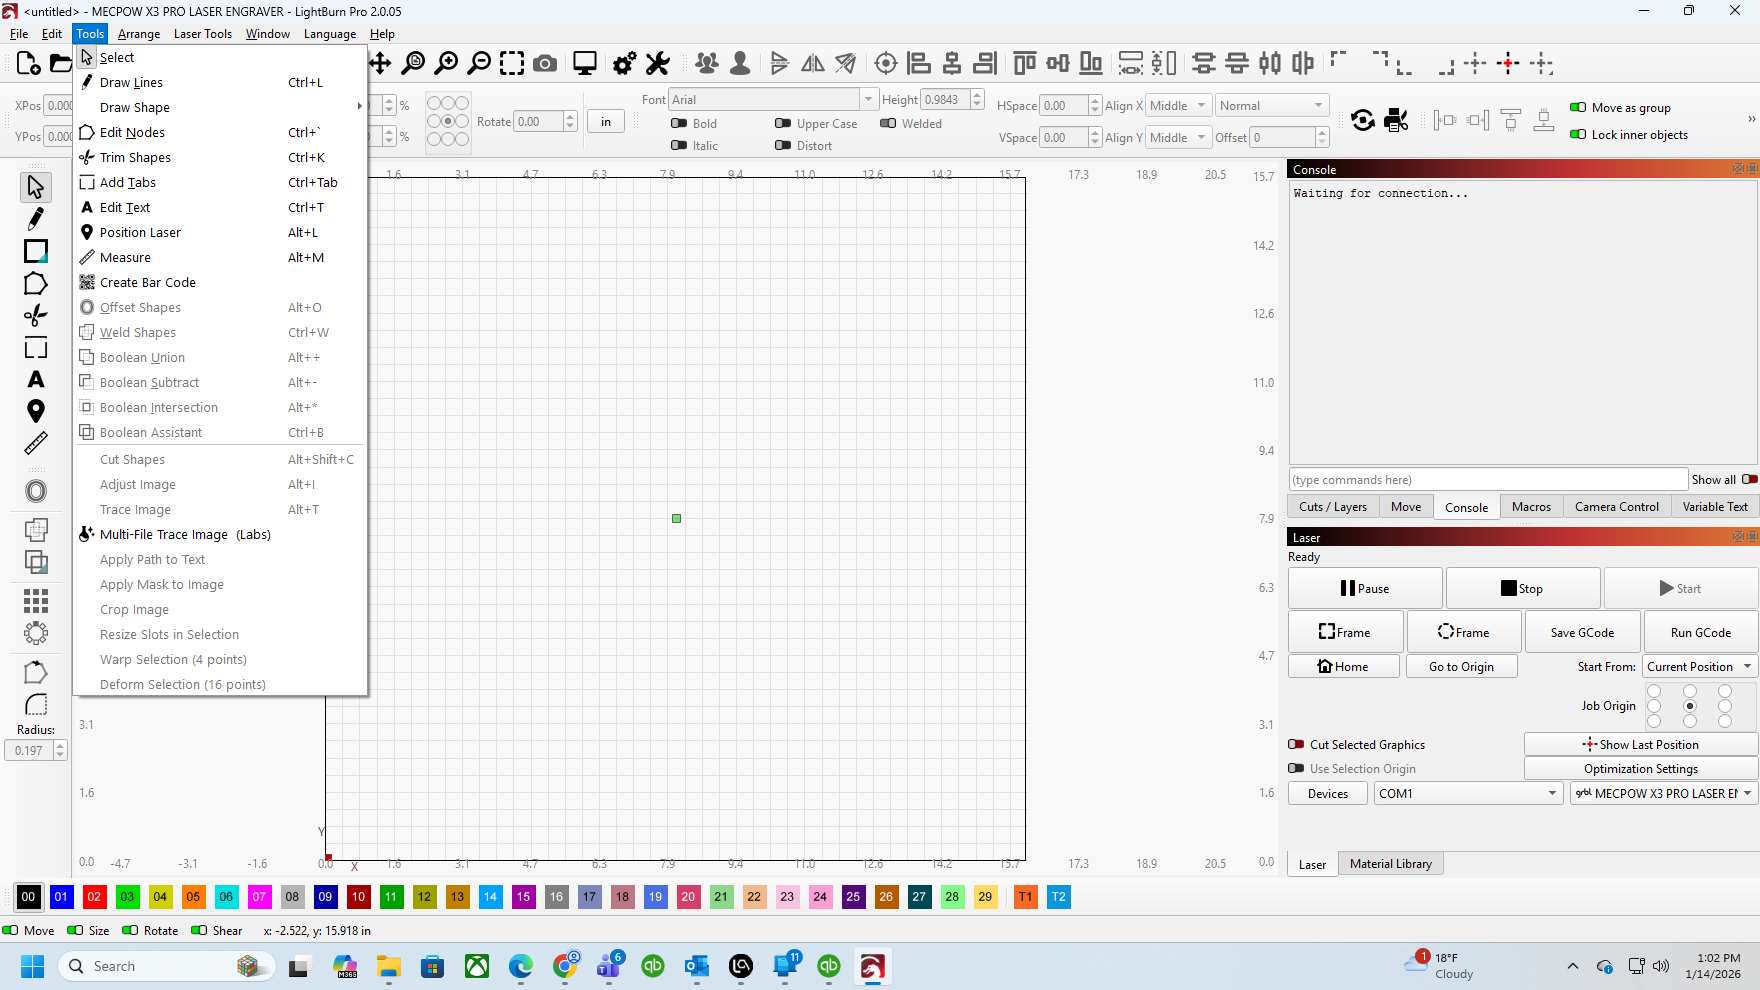The width and height of the screenshot is (1760, 990).
Task: Open the Font Arial dropdown
Action: (772, 100)
